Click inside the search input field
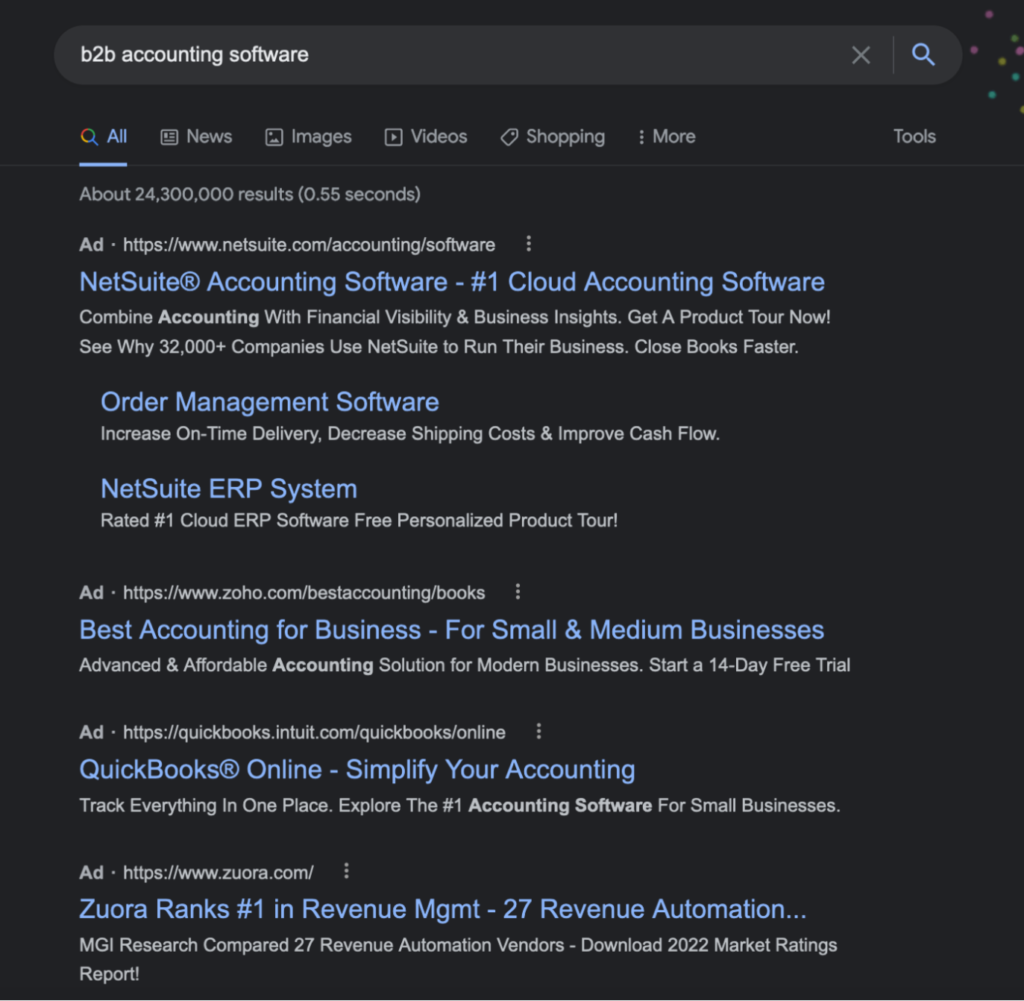Screen dimensions: 1024x1001 tap(400, 55)
